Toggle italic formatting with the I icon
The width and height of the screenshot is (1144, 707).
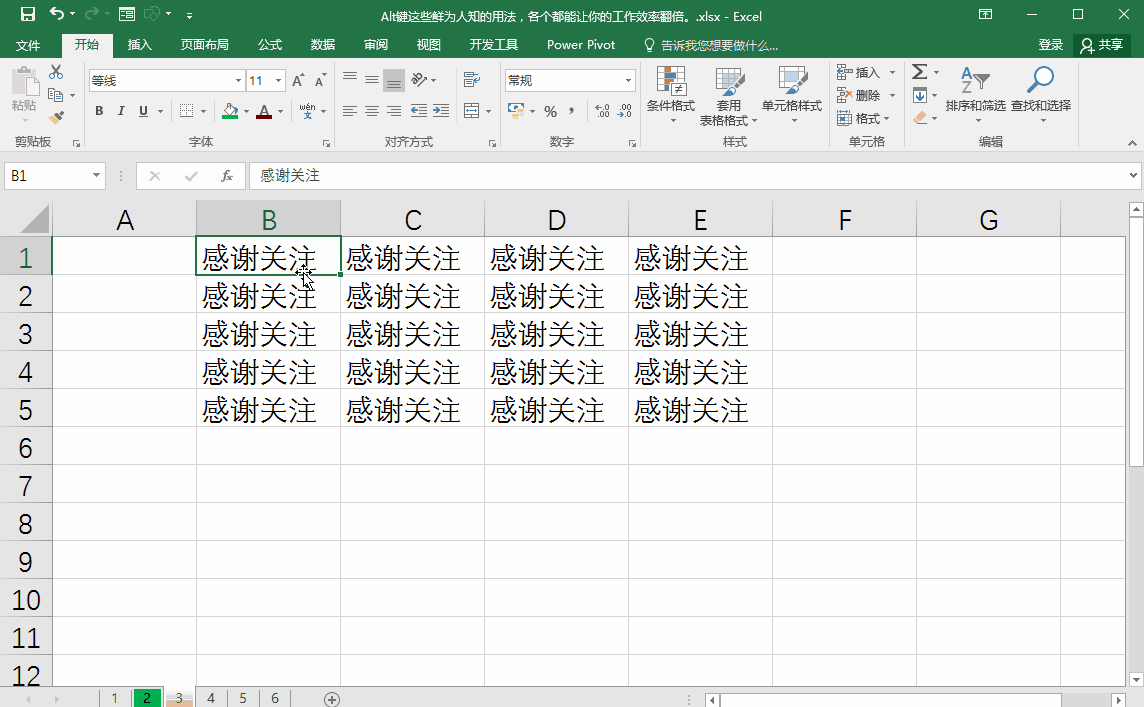point(120,111)
